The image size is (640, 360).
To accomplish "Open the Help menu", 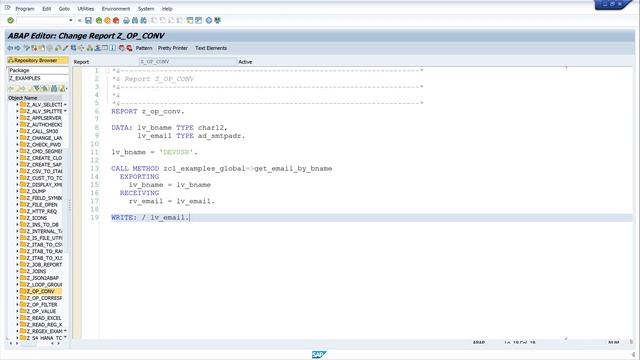I will tap(167, 9).
